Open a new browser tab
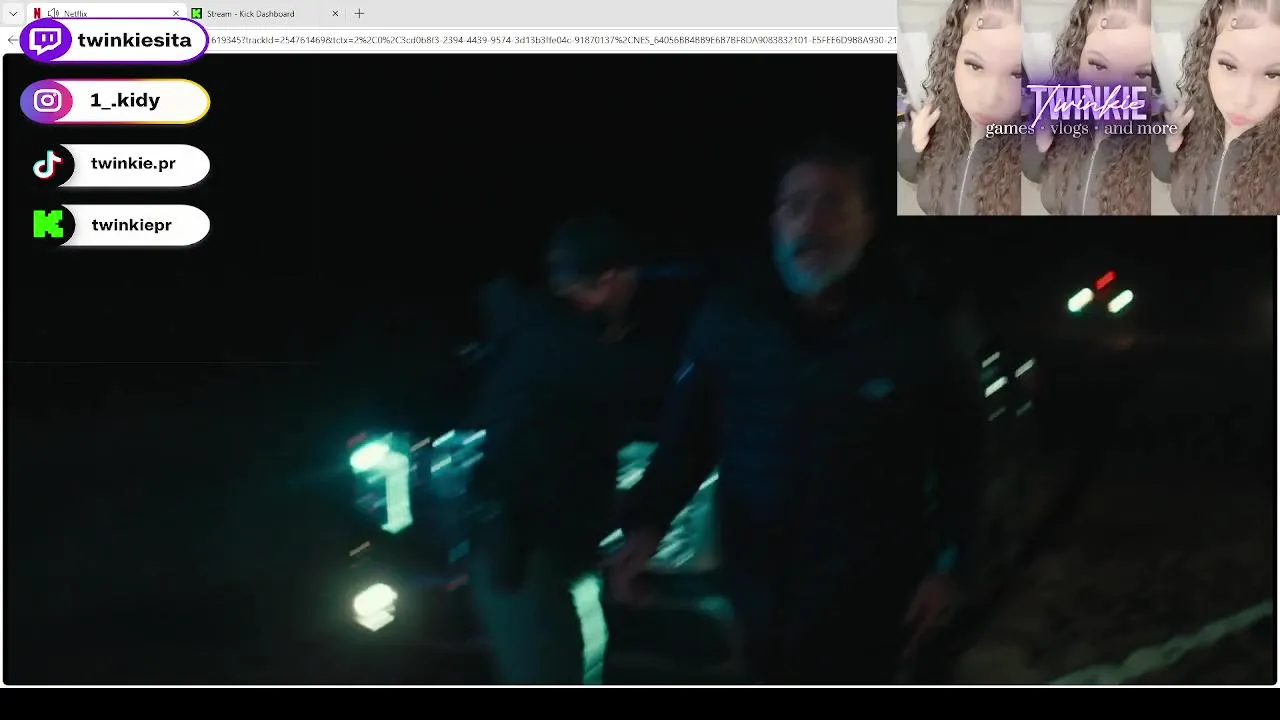 point(359,14)
